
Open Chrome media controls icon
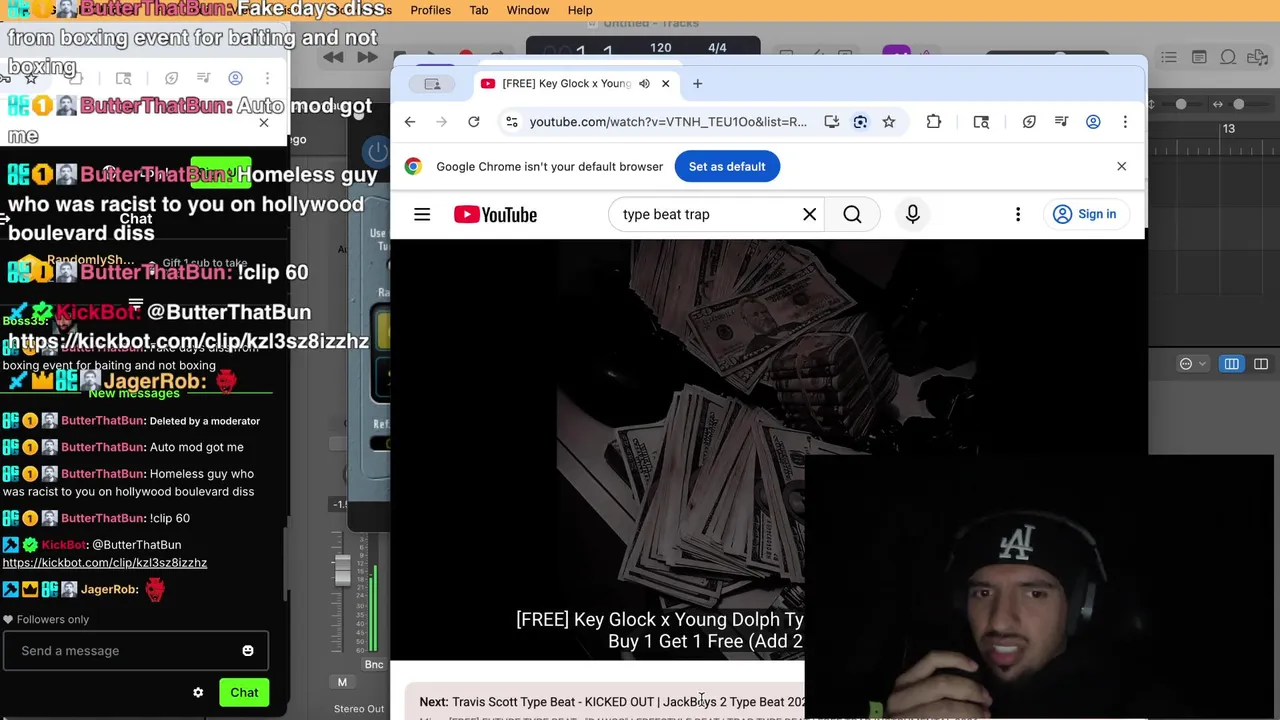(1061, 122)
